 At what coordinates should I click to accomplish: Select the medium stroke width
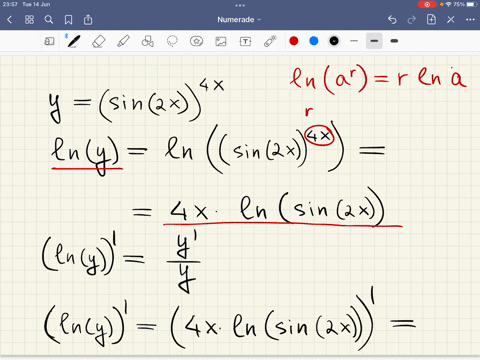(374, 41)
